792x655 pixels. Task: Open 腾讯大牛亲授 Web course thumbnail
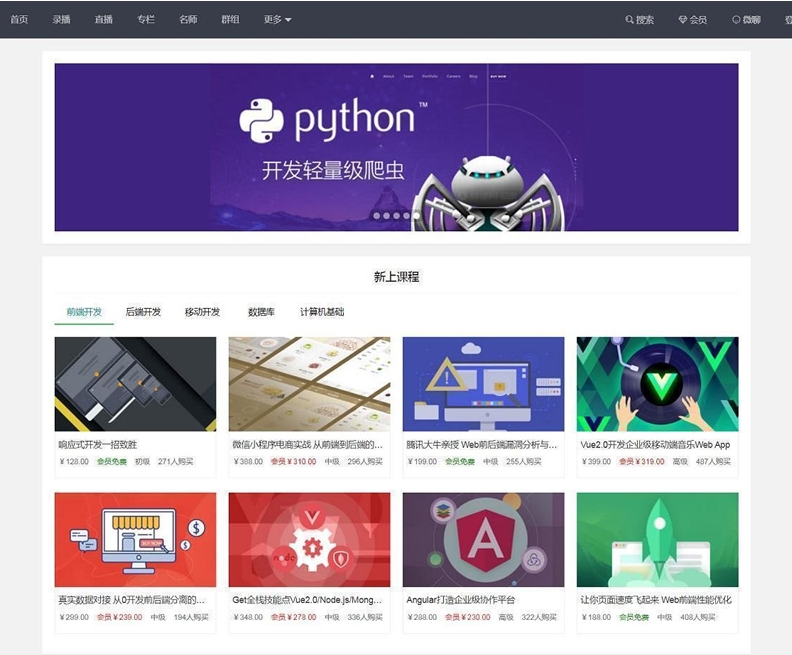(483, 384)
